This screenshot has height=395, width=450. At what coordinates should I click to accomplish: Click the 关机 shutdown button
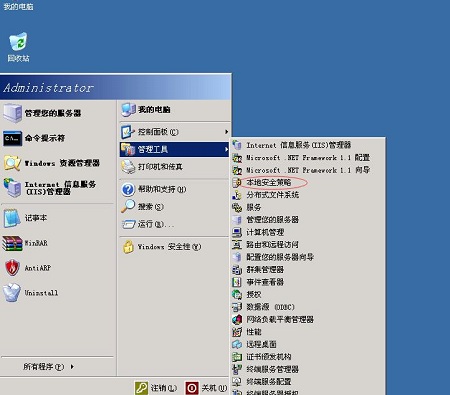click(206, 388)
